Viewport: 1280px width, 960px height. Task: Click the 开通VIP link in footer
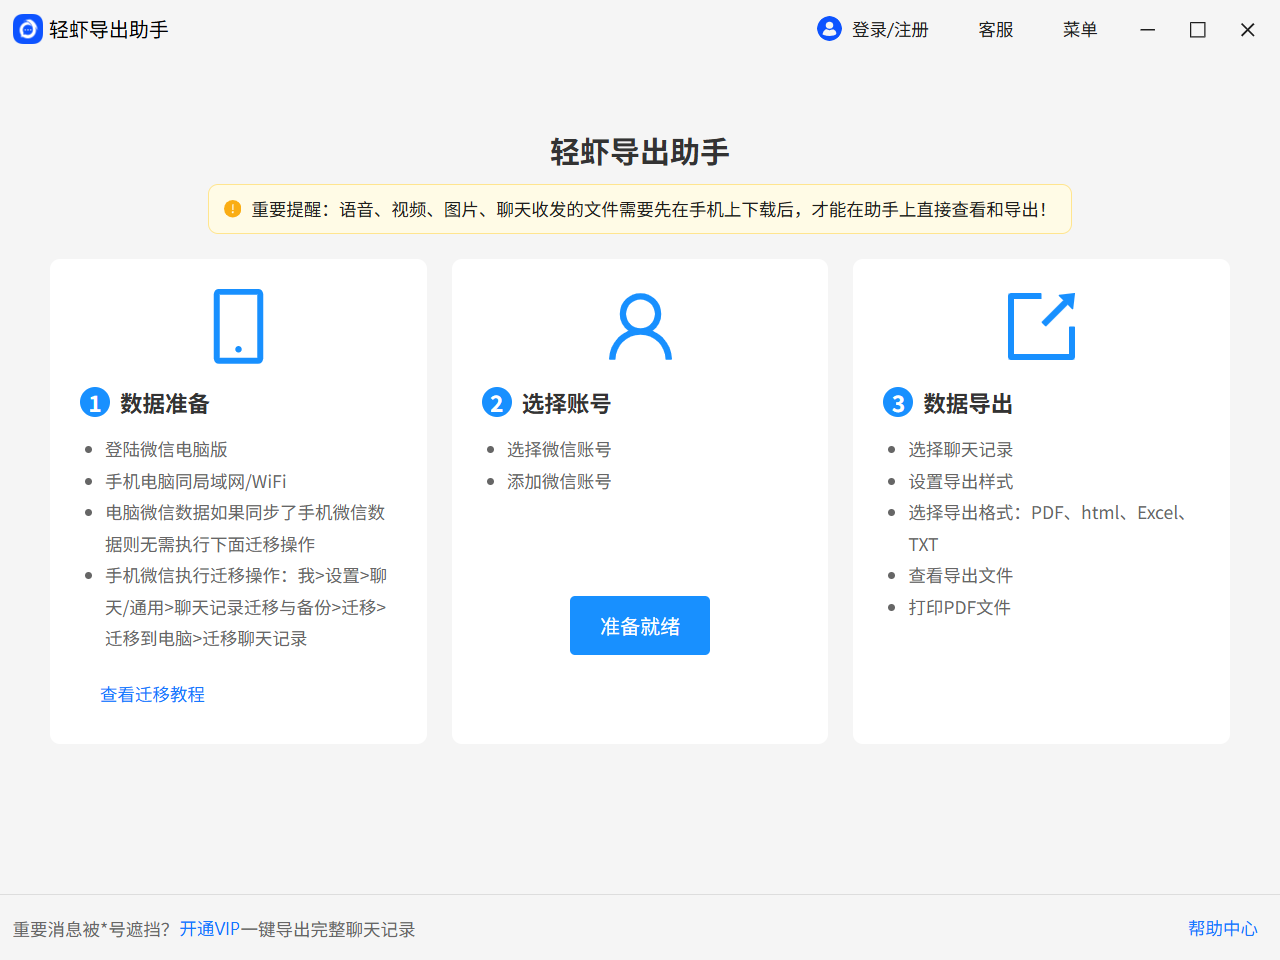point(210,929)
